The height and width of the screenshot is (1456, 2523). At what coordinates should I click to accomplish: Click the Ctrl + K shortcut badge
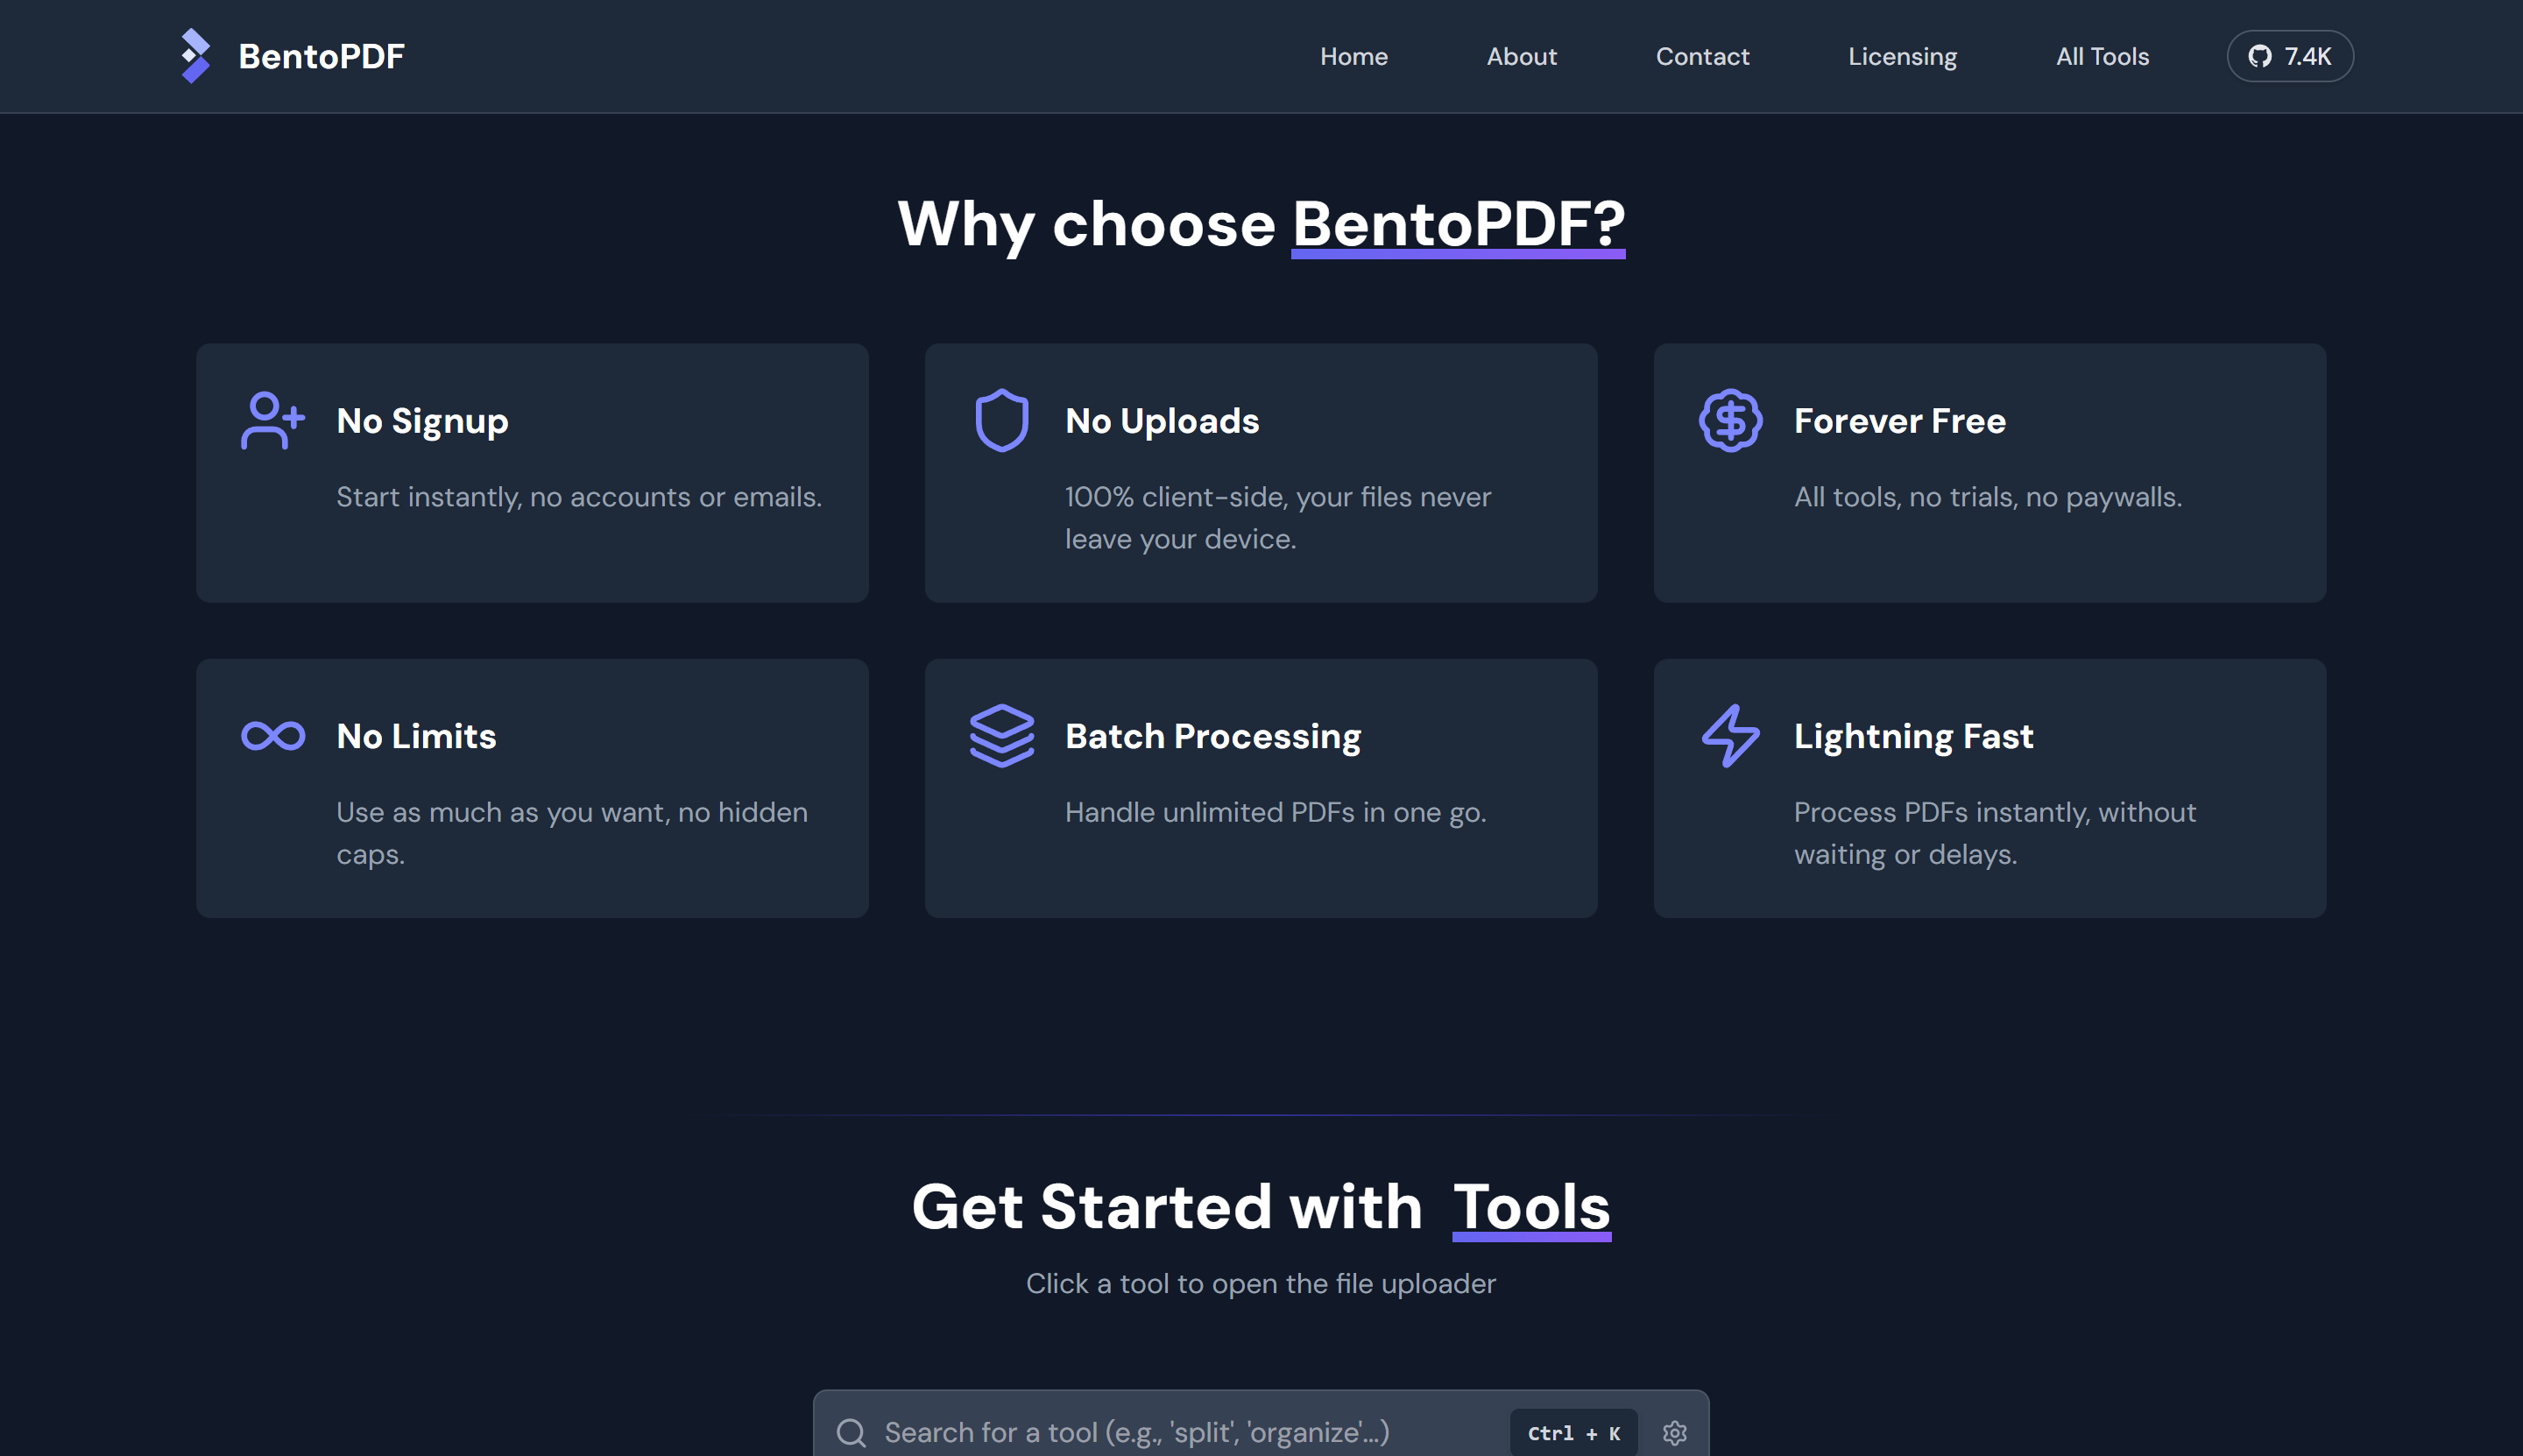pos(1573,1432)
